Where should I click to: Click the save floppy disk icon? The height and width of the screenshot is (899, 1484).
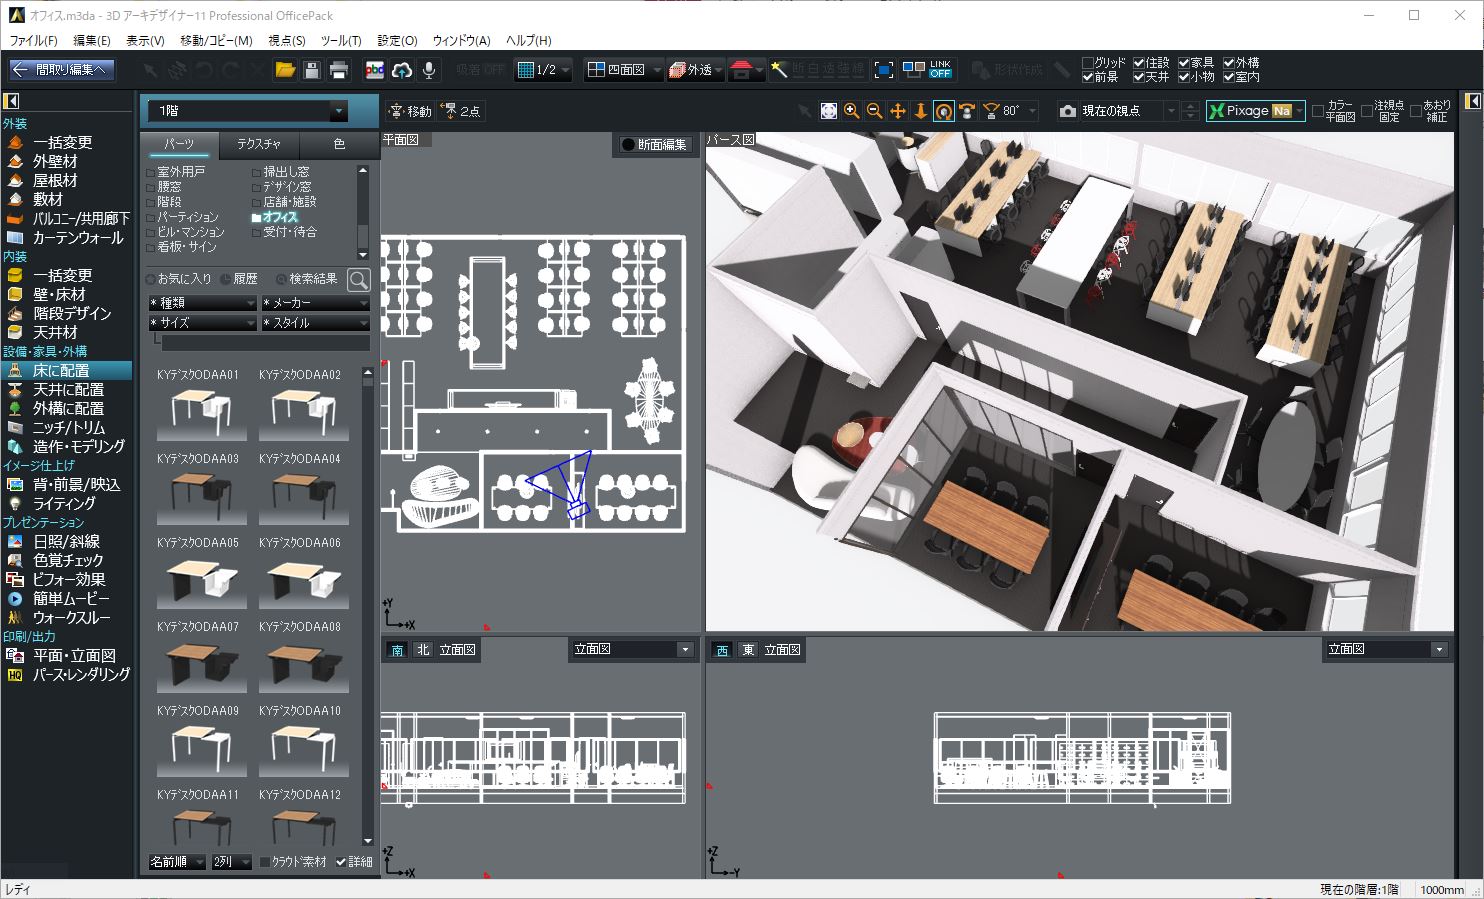coord(312,70)
